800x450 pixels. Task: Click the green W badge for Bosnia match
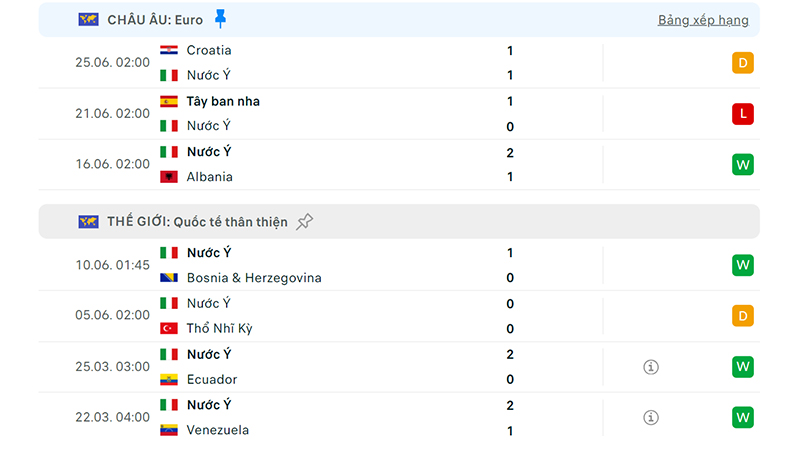click(742, 265)
